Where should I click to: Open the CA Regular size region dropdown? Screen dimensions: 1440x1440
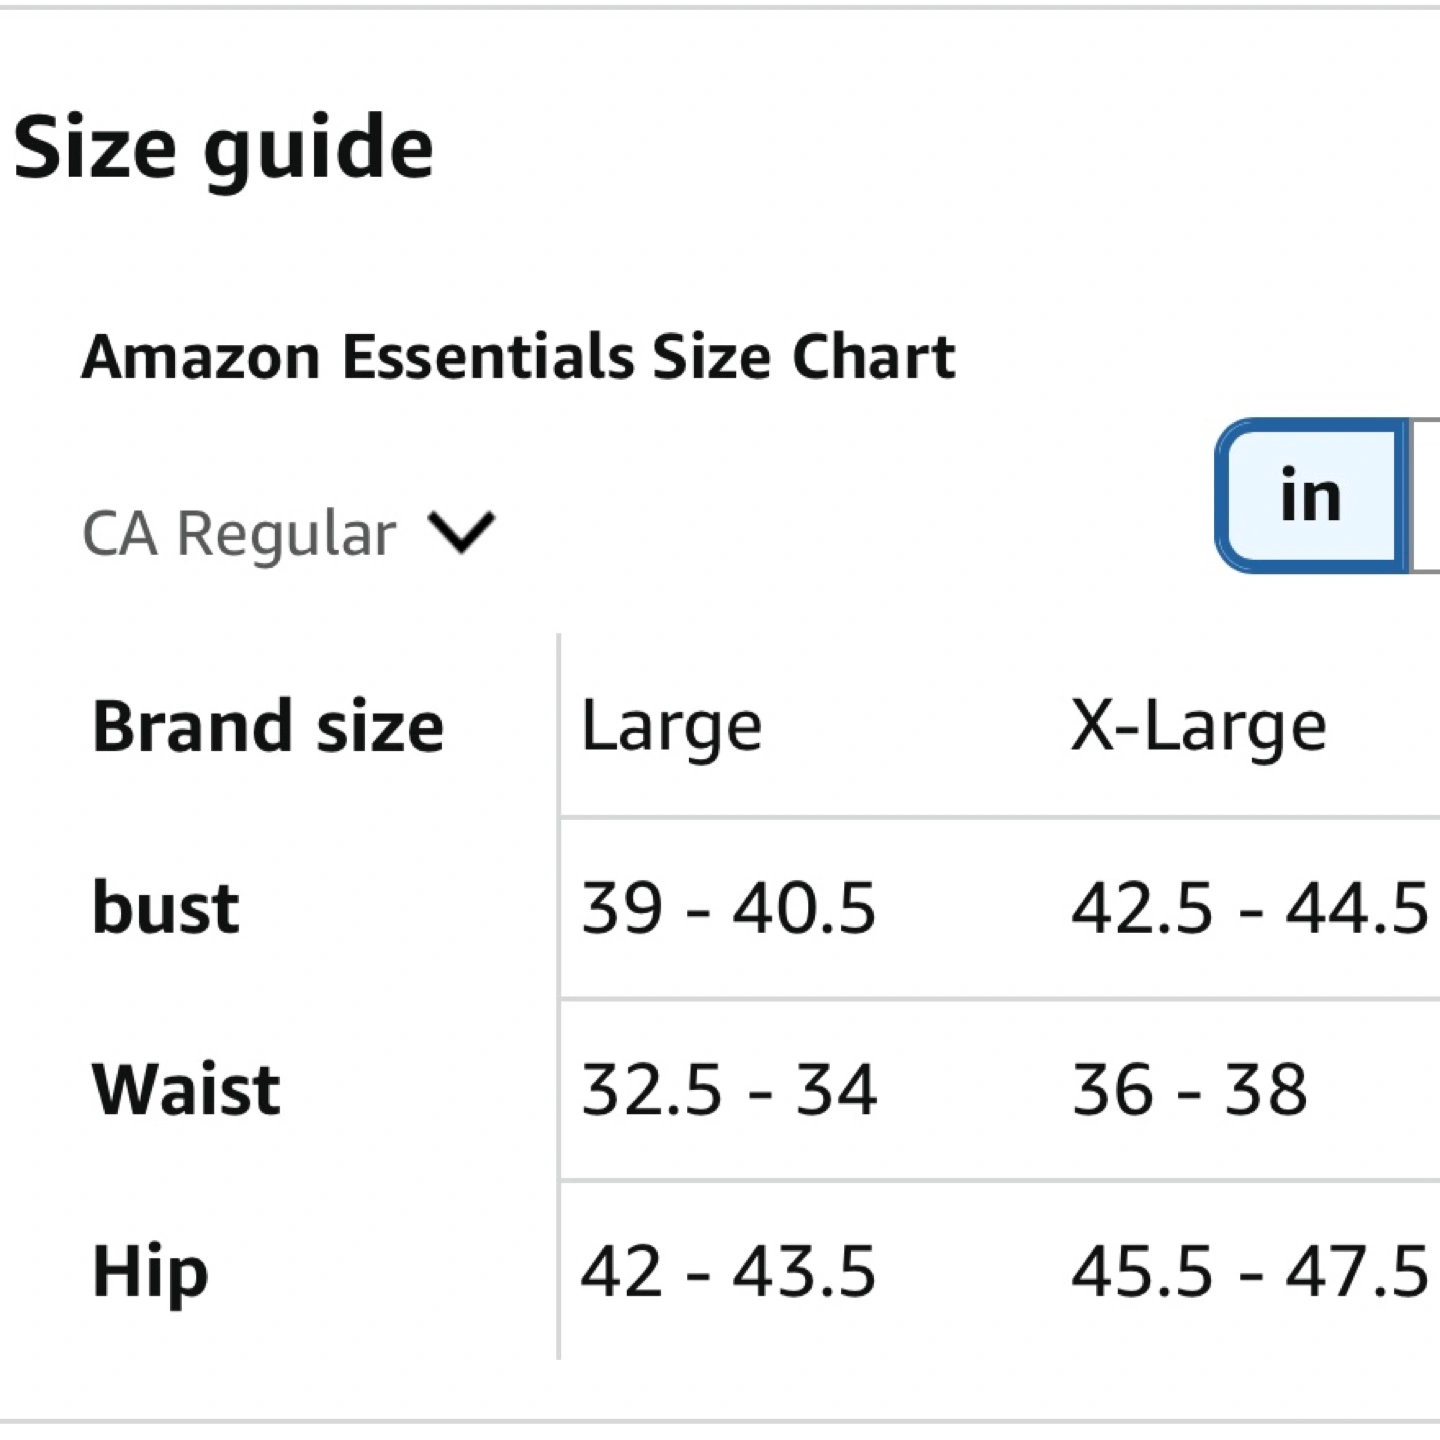click(x=240, y=533)
